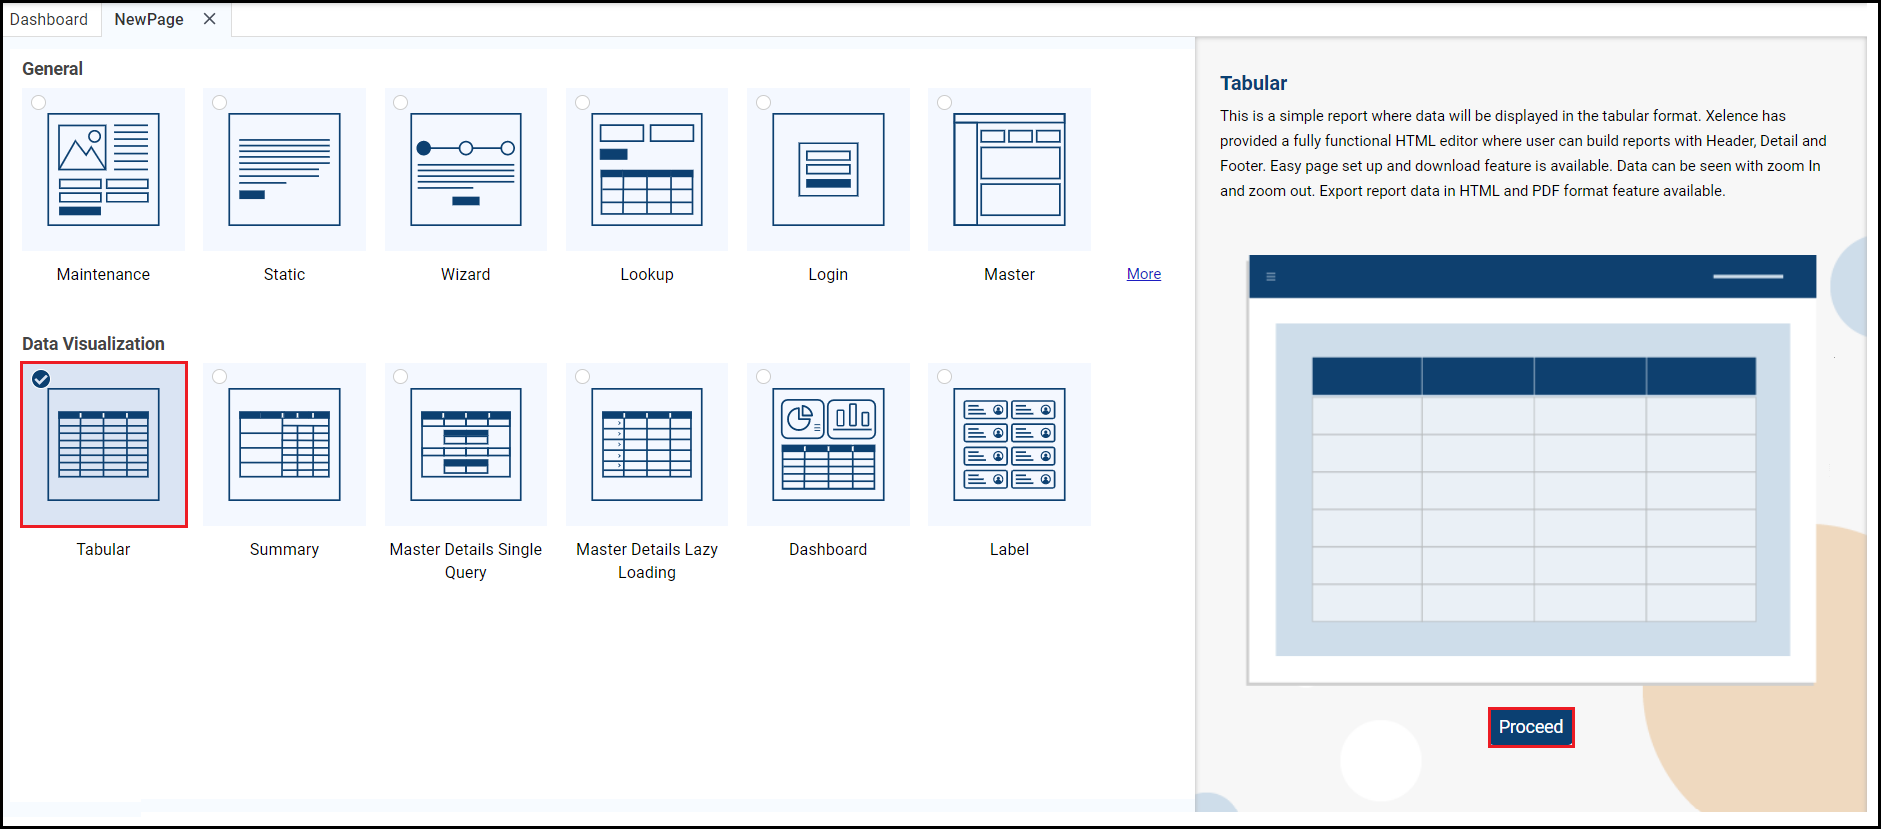Click the Tabular report template icon
This screenshot has width=1882, height=830.
tap(104, 444)
